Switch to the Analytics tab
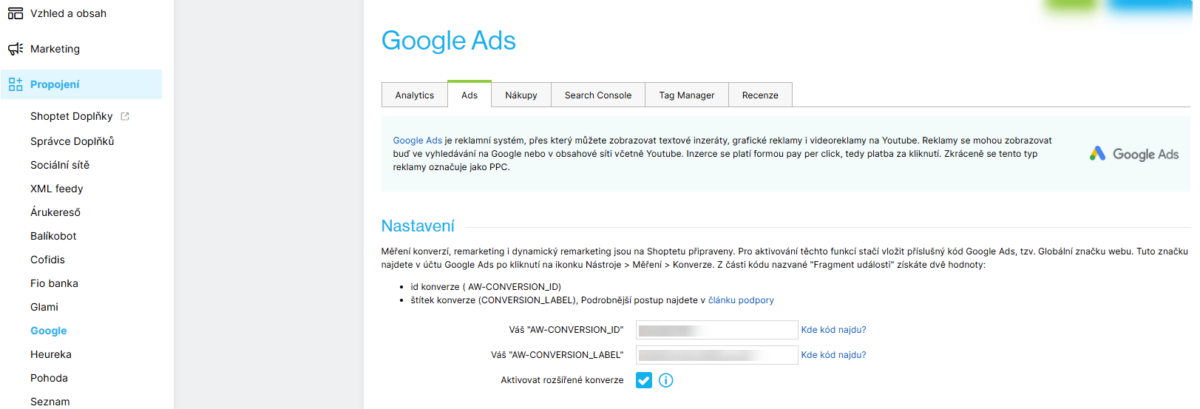 coord(414,95)
